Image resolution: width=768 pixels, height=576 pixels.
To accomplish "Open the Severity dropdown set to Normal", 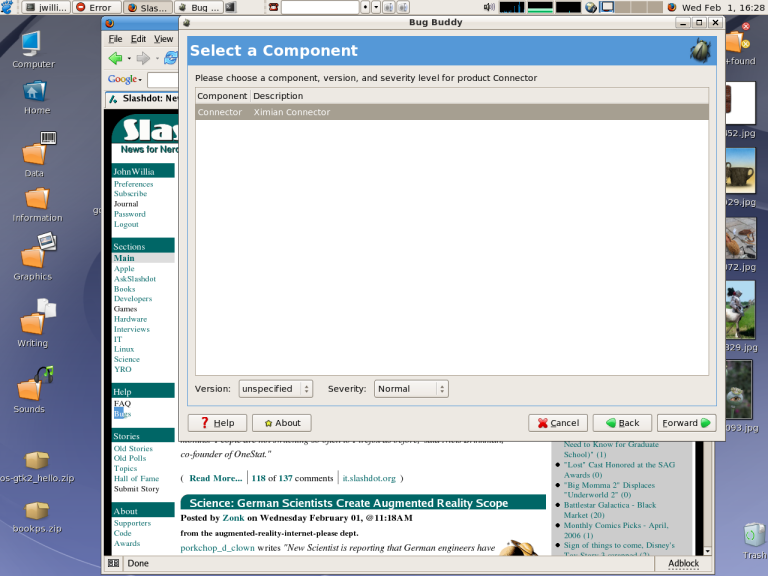I will pyautogui.click(x=411, y=389).
